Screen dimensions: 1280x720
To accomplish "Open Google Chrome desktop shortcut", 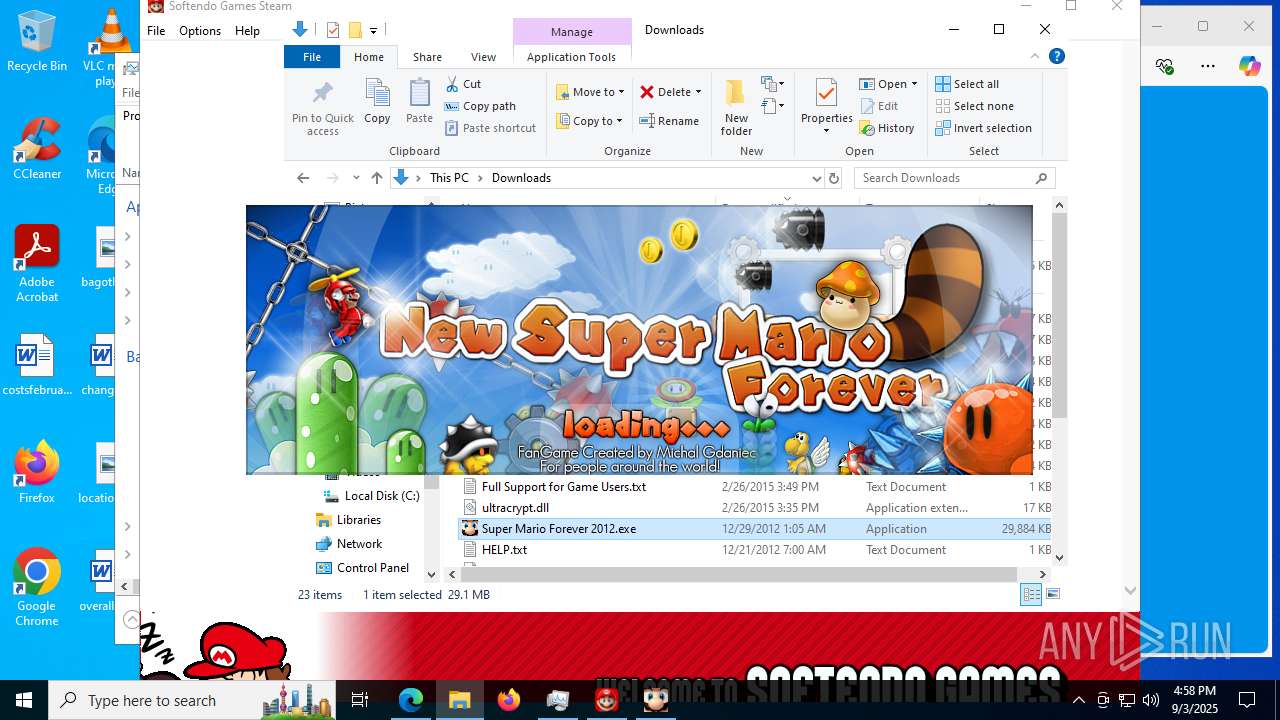I will (37, 587).
